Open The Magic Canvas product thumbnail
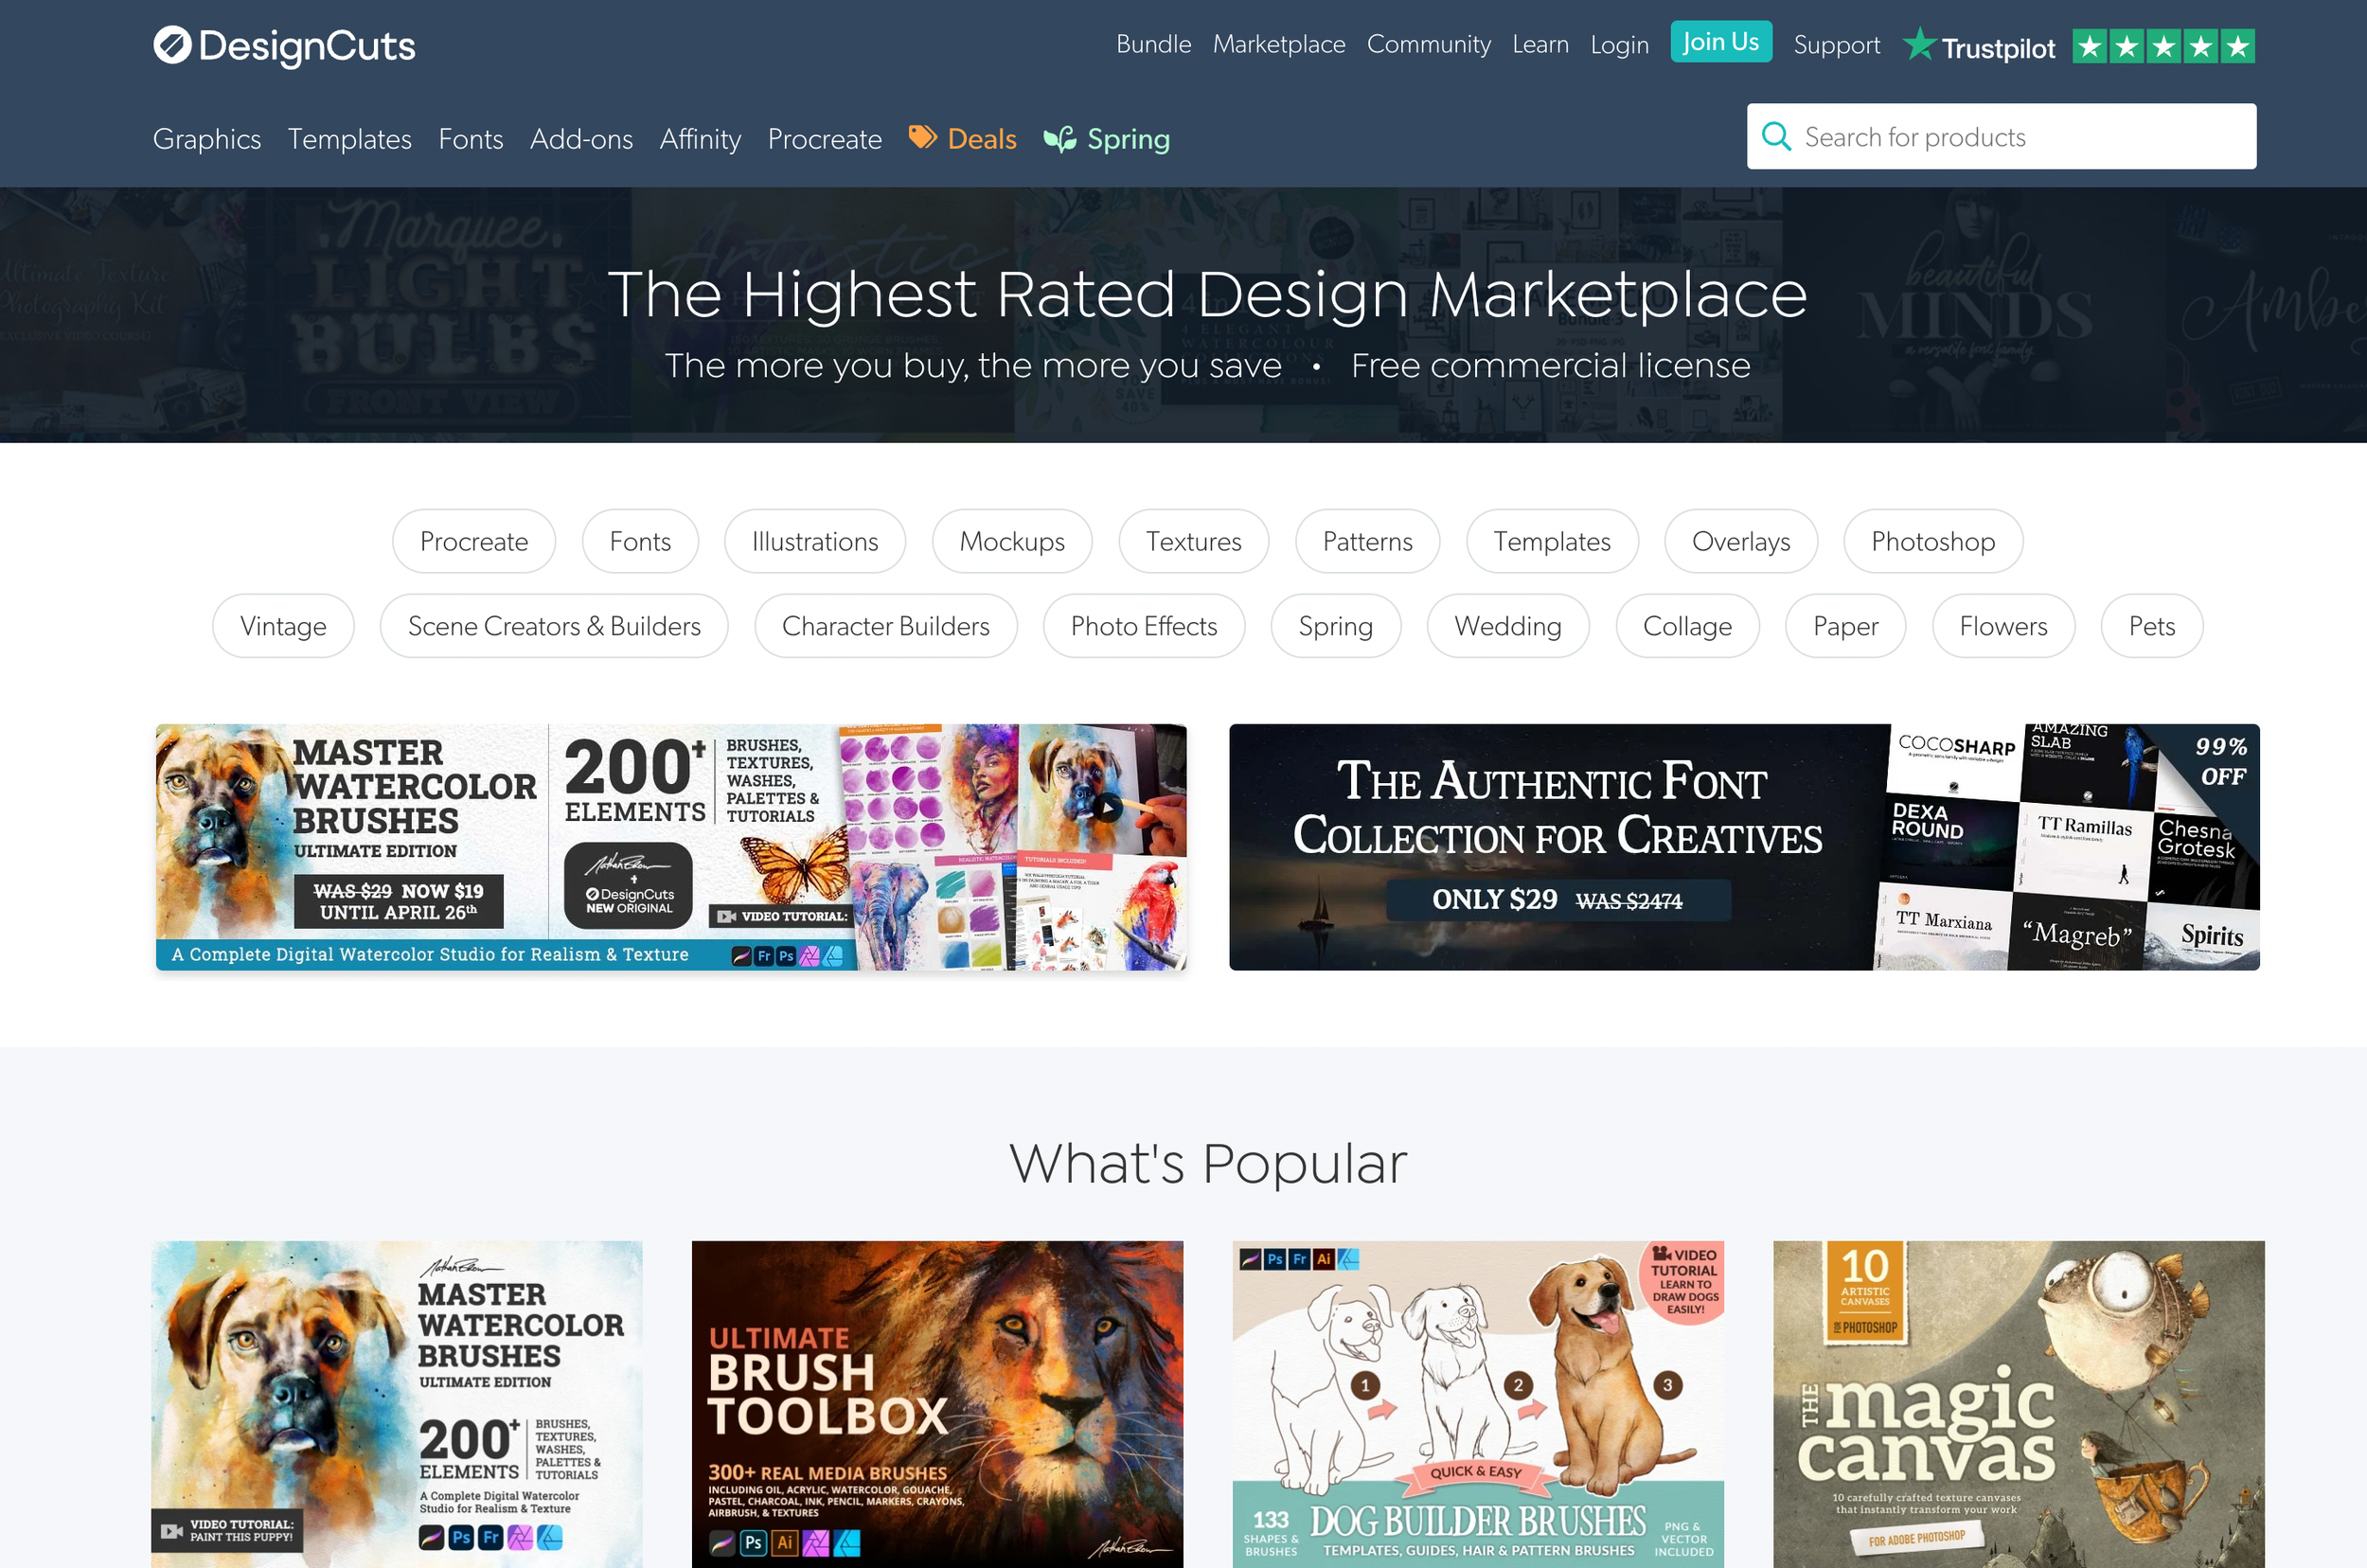This screenshot has width=2367, height=1568. coord(2017,1403)
